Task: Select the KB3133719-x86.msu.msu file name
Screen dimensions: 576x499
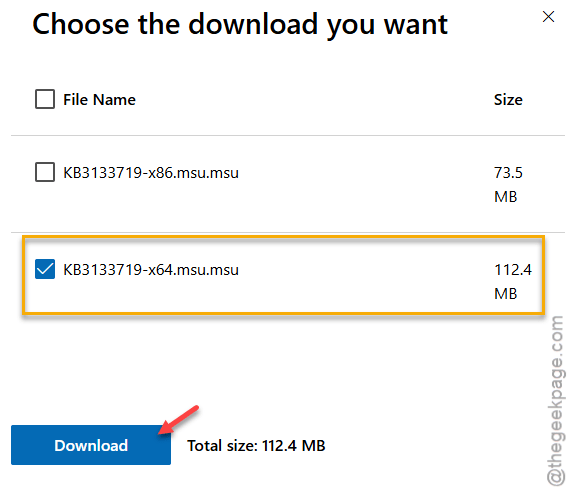Action: click(x=151, y=173)
